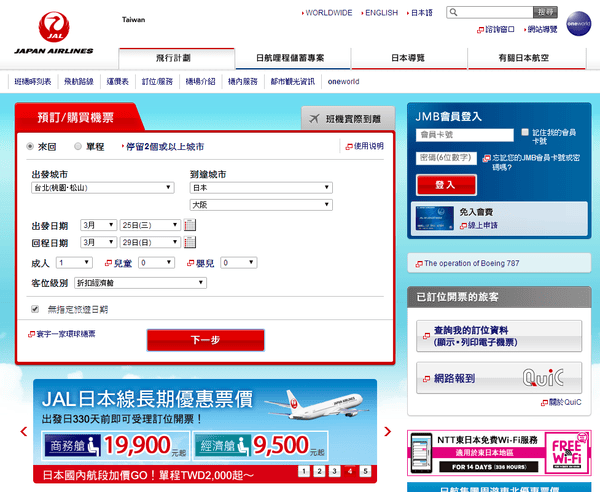Select 單程 one-way radio button
The height and width of the screenshot is (492, 600).
point(78,146)
